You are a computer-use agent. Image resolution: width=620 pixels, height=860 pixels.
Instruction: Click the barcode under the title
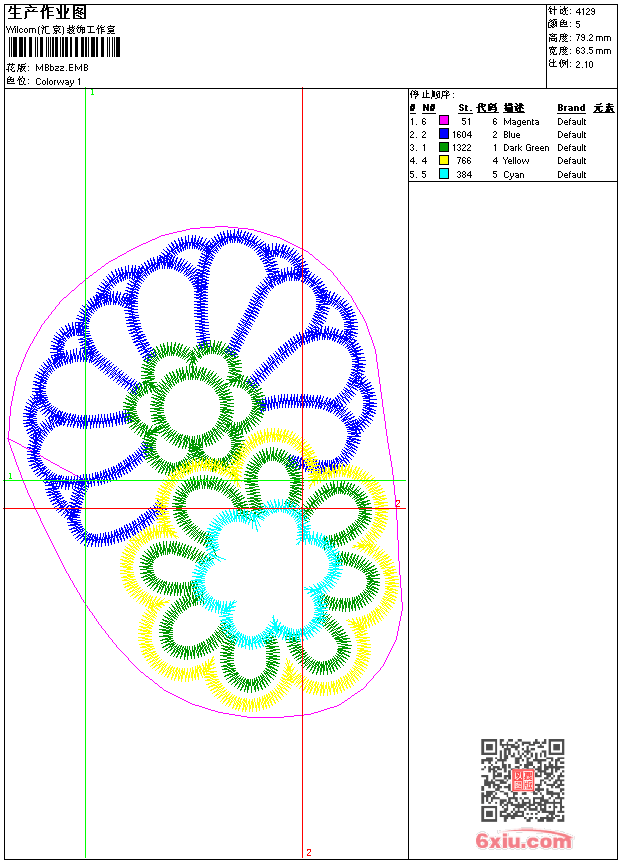coord(64,48)
